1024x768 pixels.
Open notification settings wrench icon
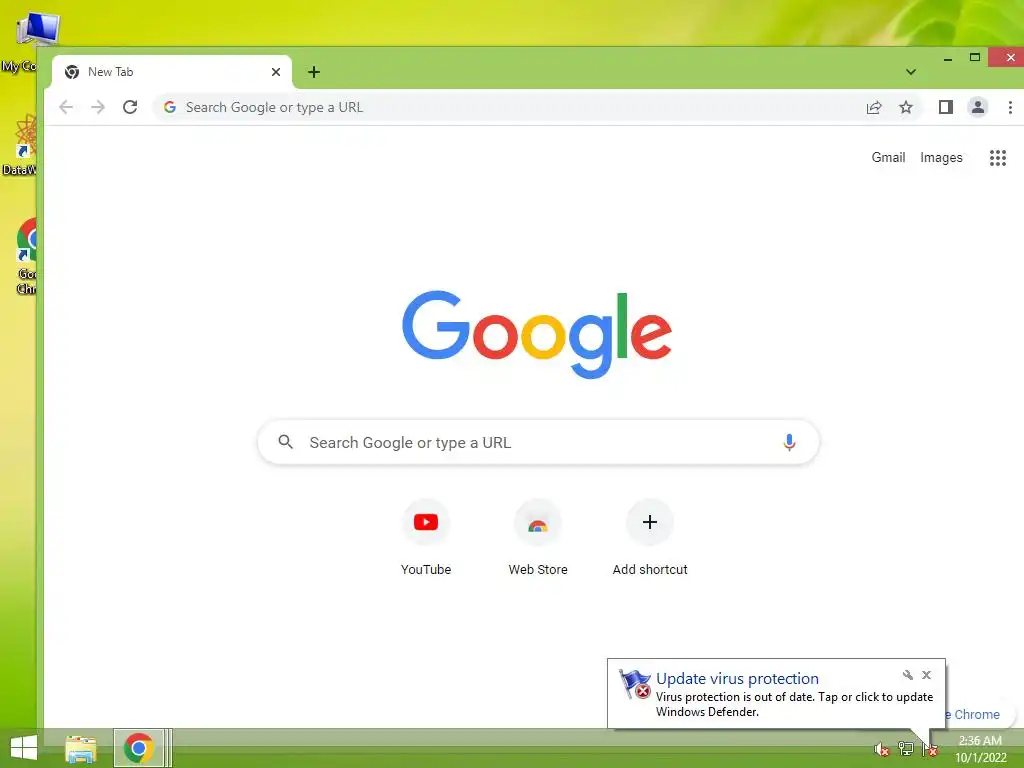908,675
